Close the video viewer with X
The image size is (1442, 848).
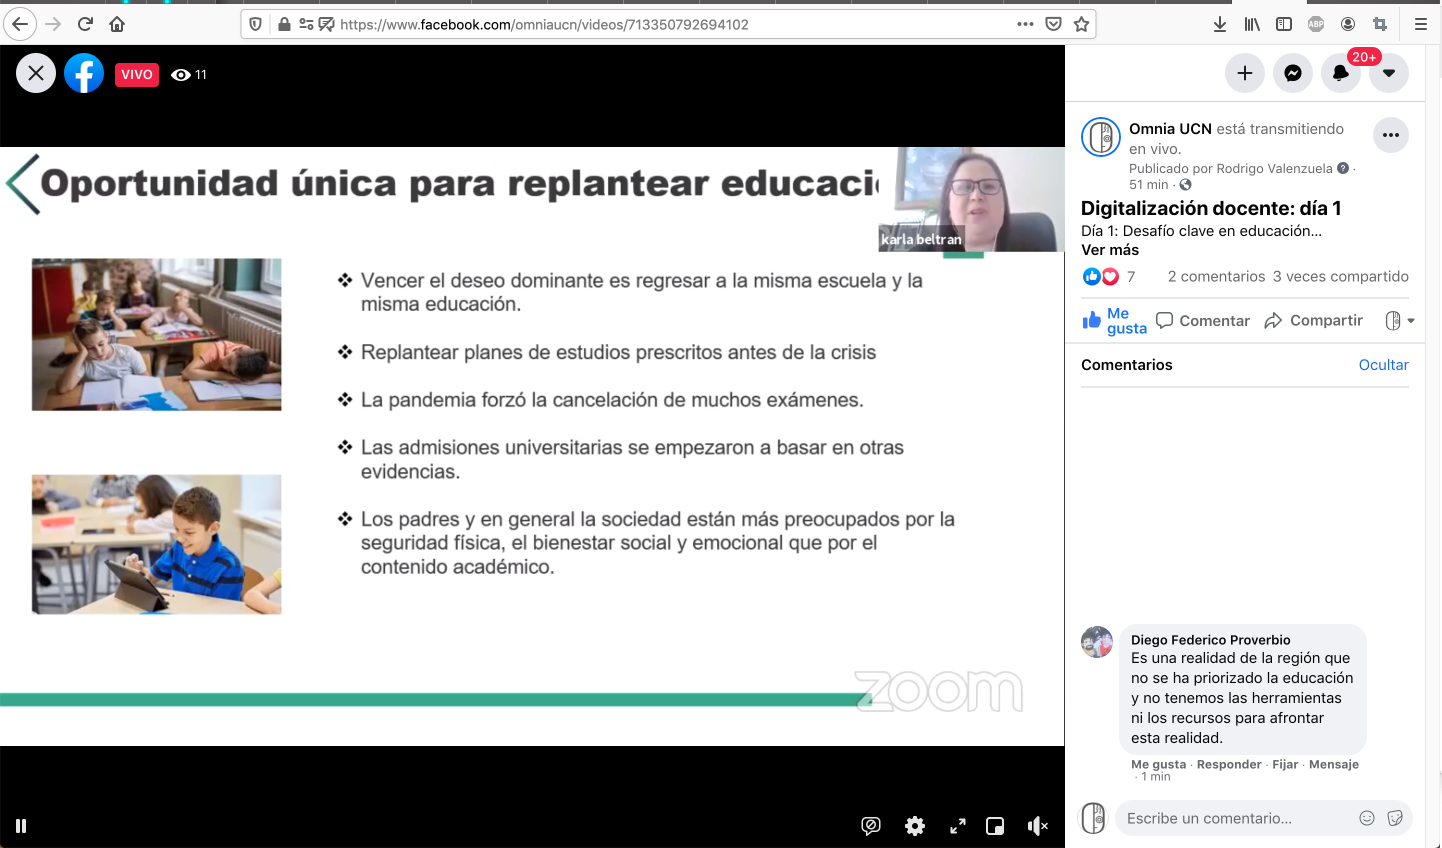(x=36, y=73)
